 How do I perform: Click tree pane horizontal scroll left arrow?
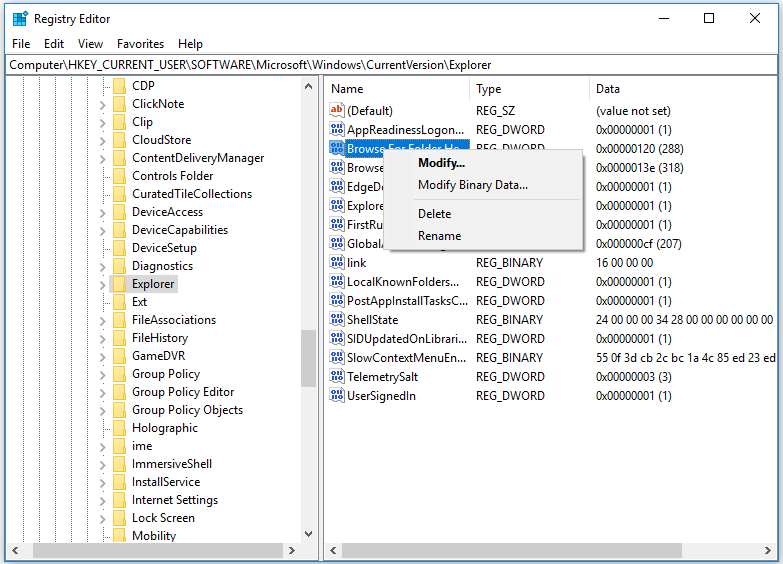click(15, 551)
